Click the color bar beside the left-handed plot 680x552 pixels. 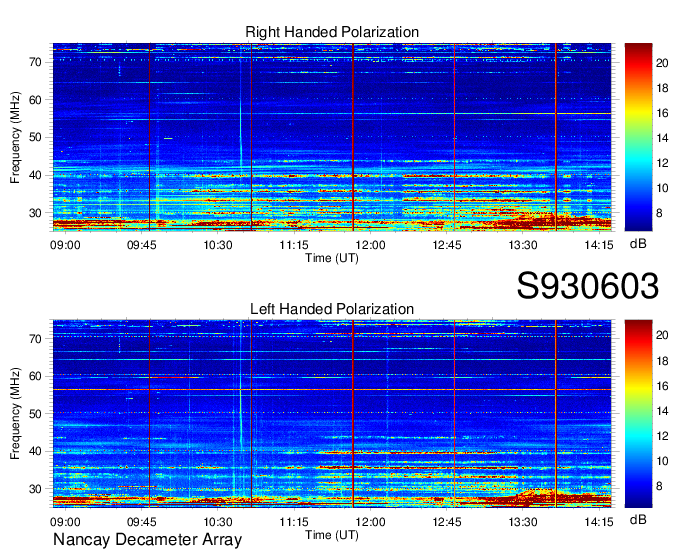[x=638, y=414]
